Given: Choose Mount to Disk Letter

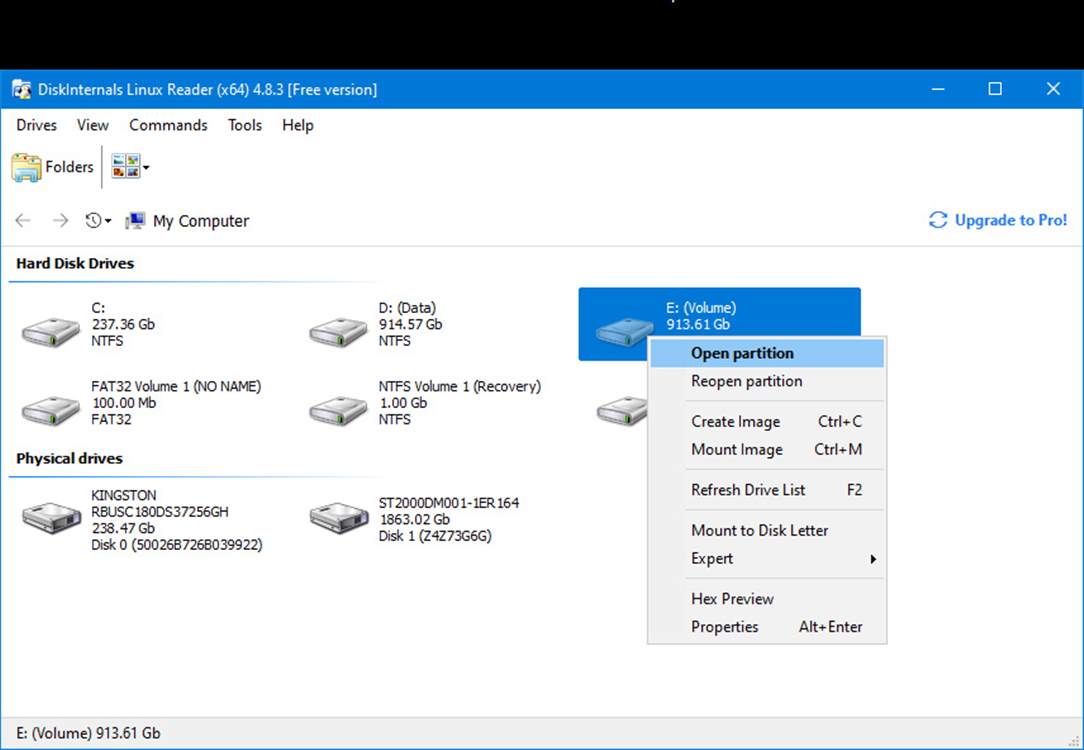Looking at the screenshot, I should [767, 530].
